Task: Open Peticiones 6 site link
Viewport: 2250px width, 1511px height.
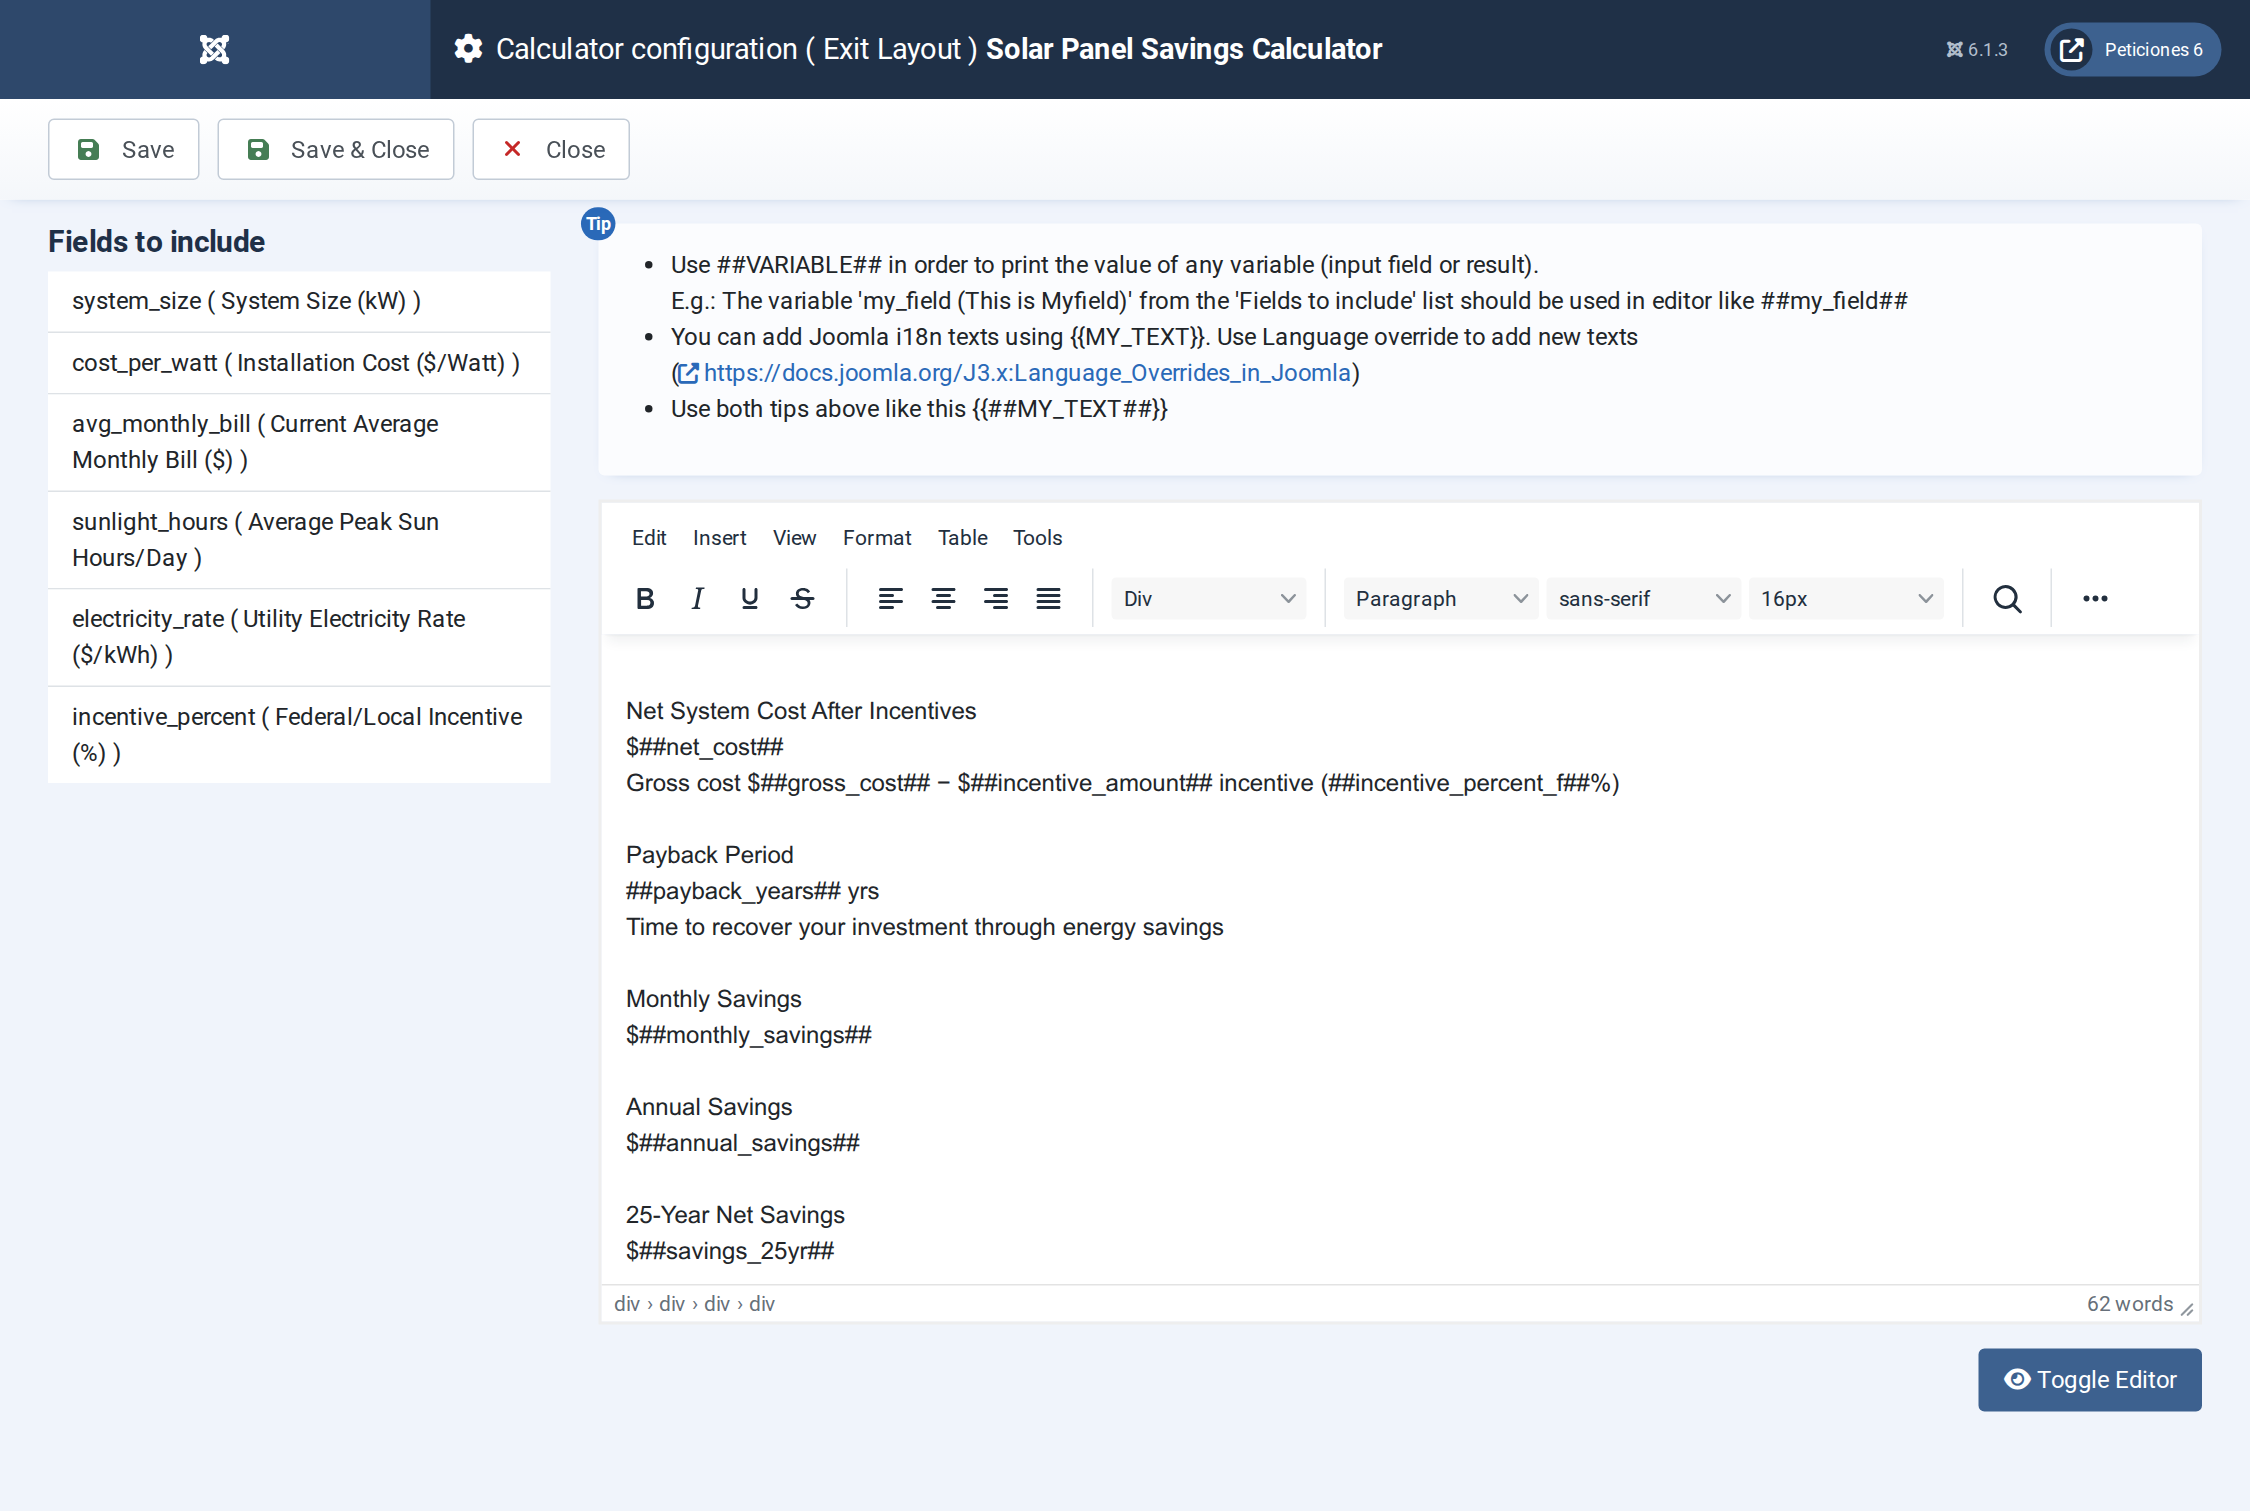Action: coord(2132,49)
